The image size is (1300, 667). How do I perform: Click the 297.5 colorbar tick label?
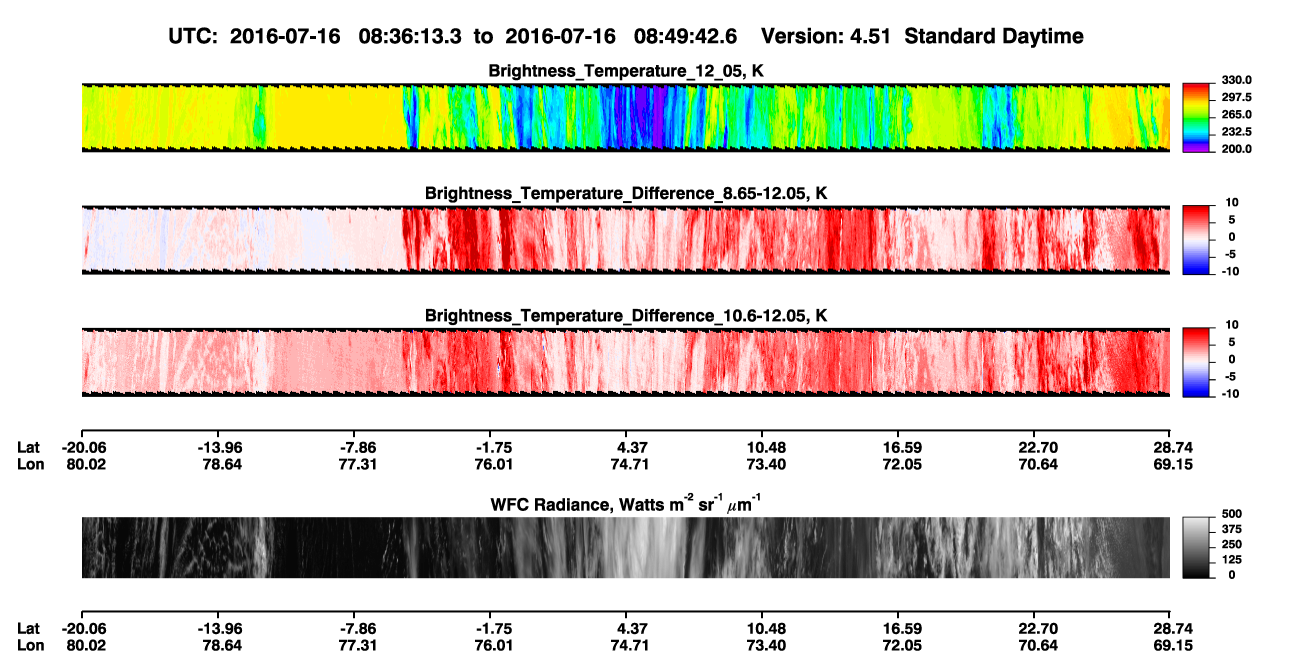[1236, 98]
